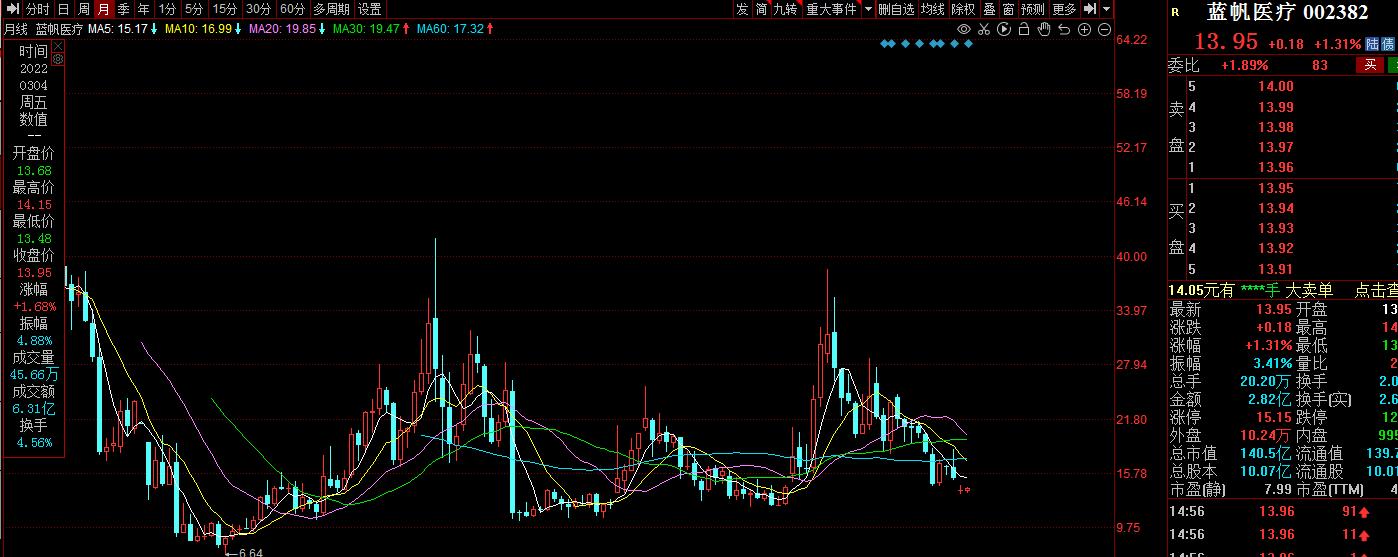Click the MA10 indicator label
Image resolution: width=1398 pixels, height=557 pixels.
pyautogui.click(x=204, y=29)
